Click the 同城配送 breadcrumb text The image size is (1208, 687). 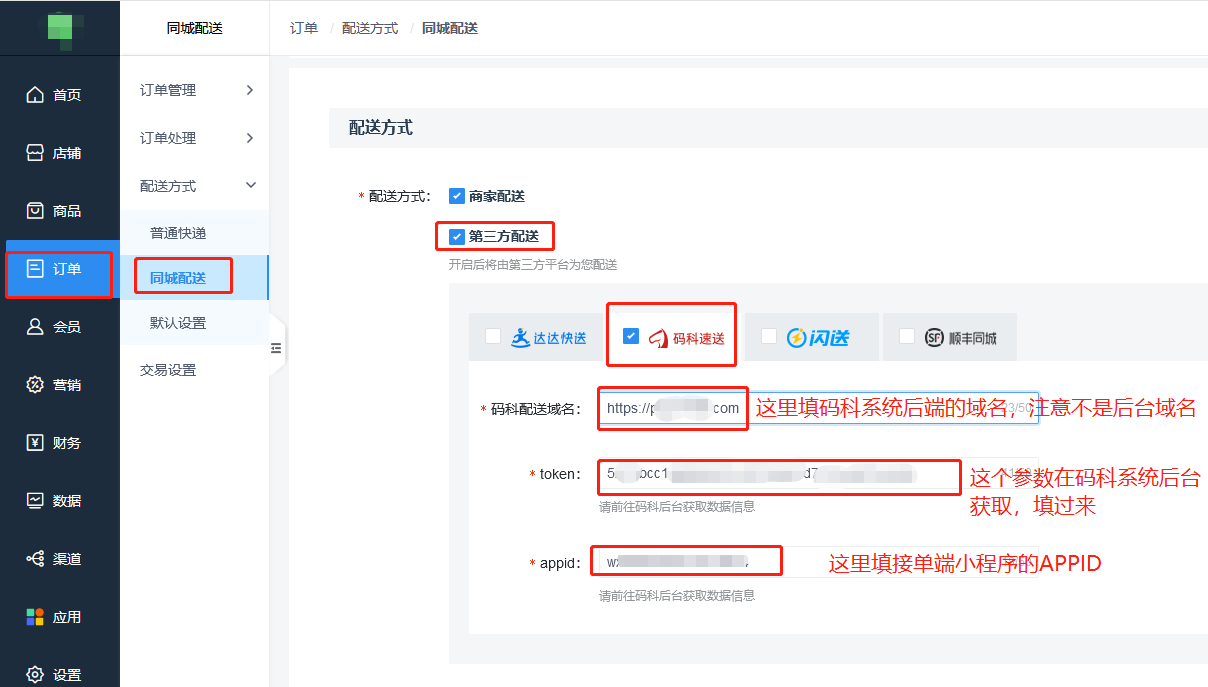tap(450, 28)
